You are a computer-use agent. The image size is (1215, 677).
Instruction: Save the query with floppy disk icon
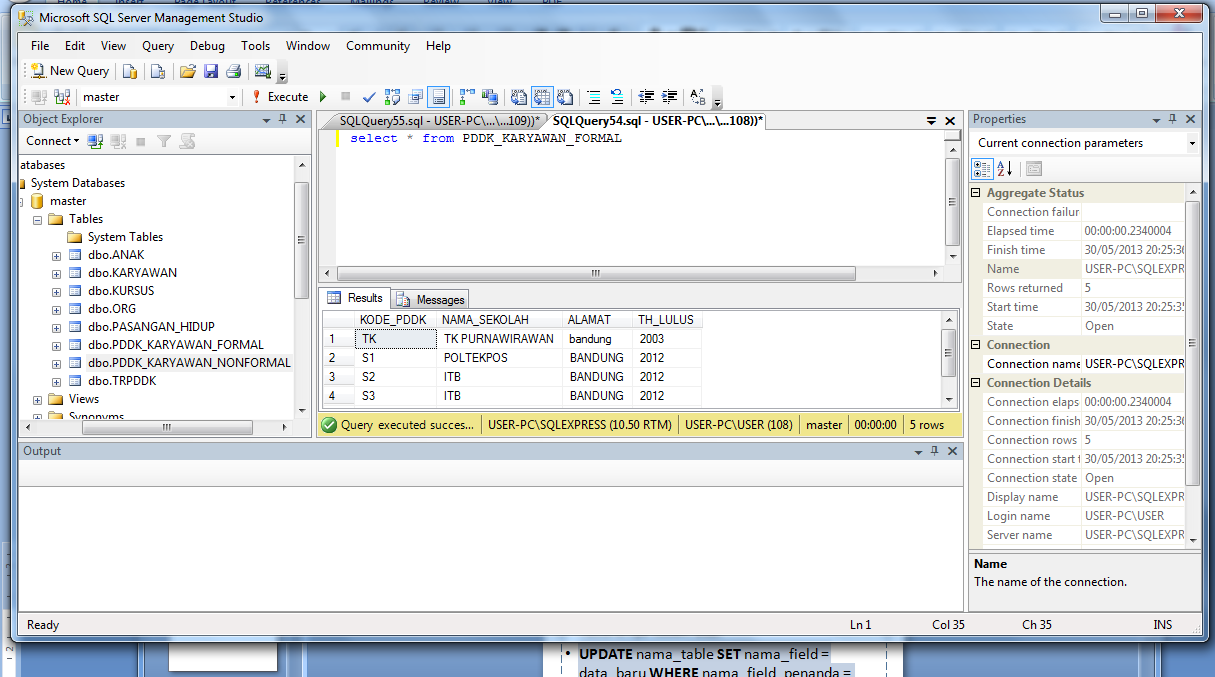pyautogui.click(x=211, y=71)
